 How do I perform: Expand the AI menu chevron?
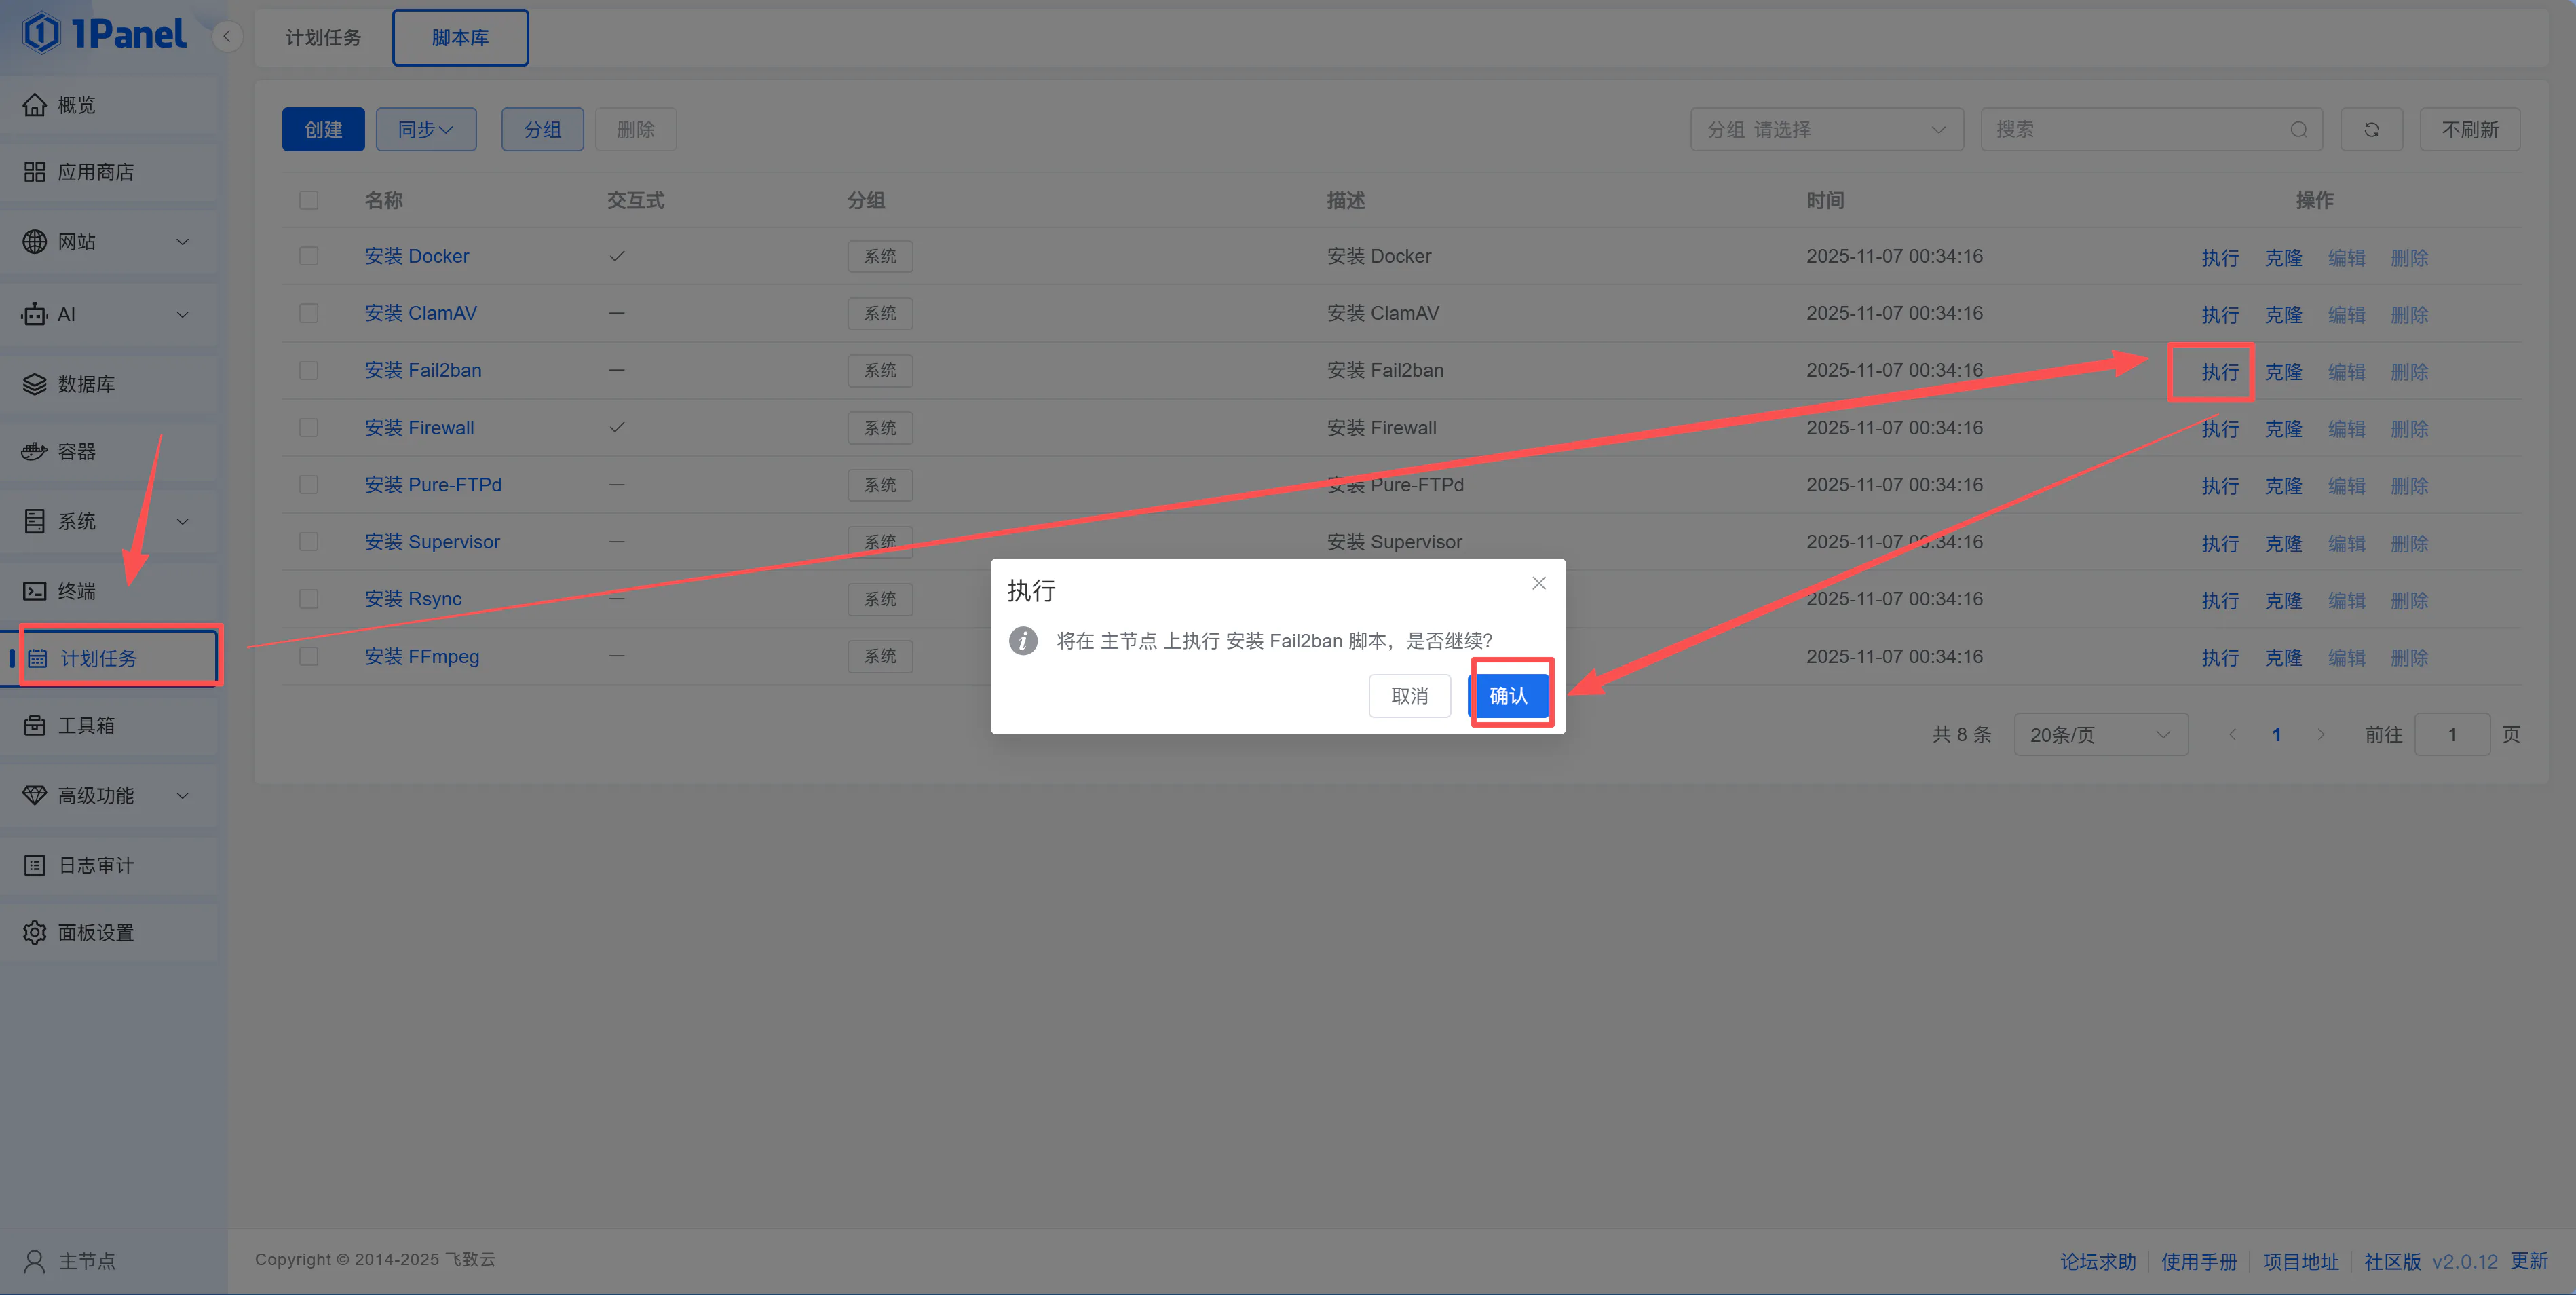point(183,314)
